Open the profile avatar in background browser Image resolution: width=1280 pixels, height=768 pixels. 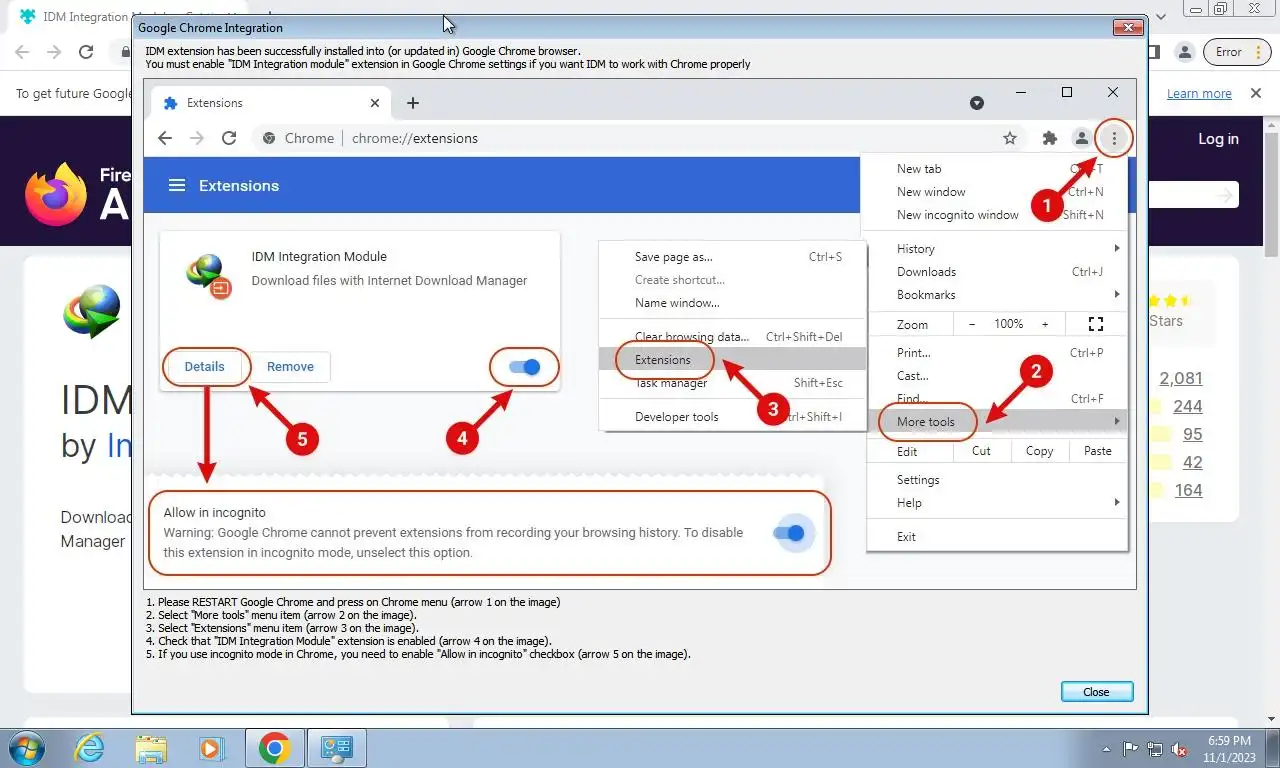(x=1184, y=52)
